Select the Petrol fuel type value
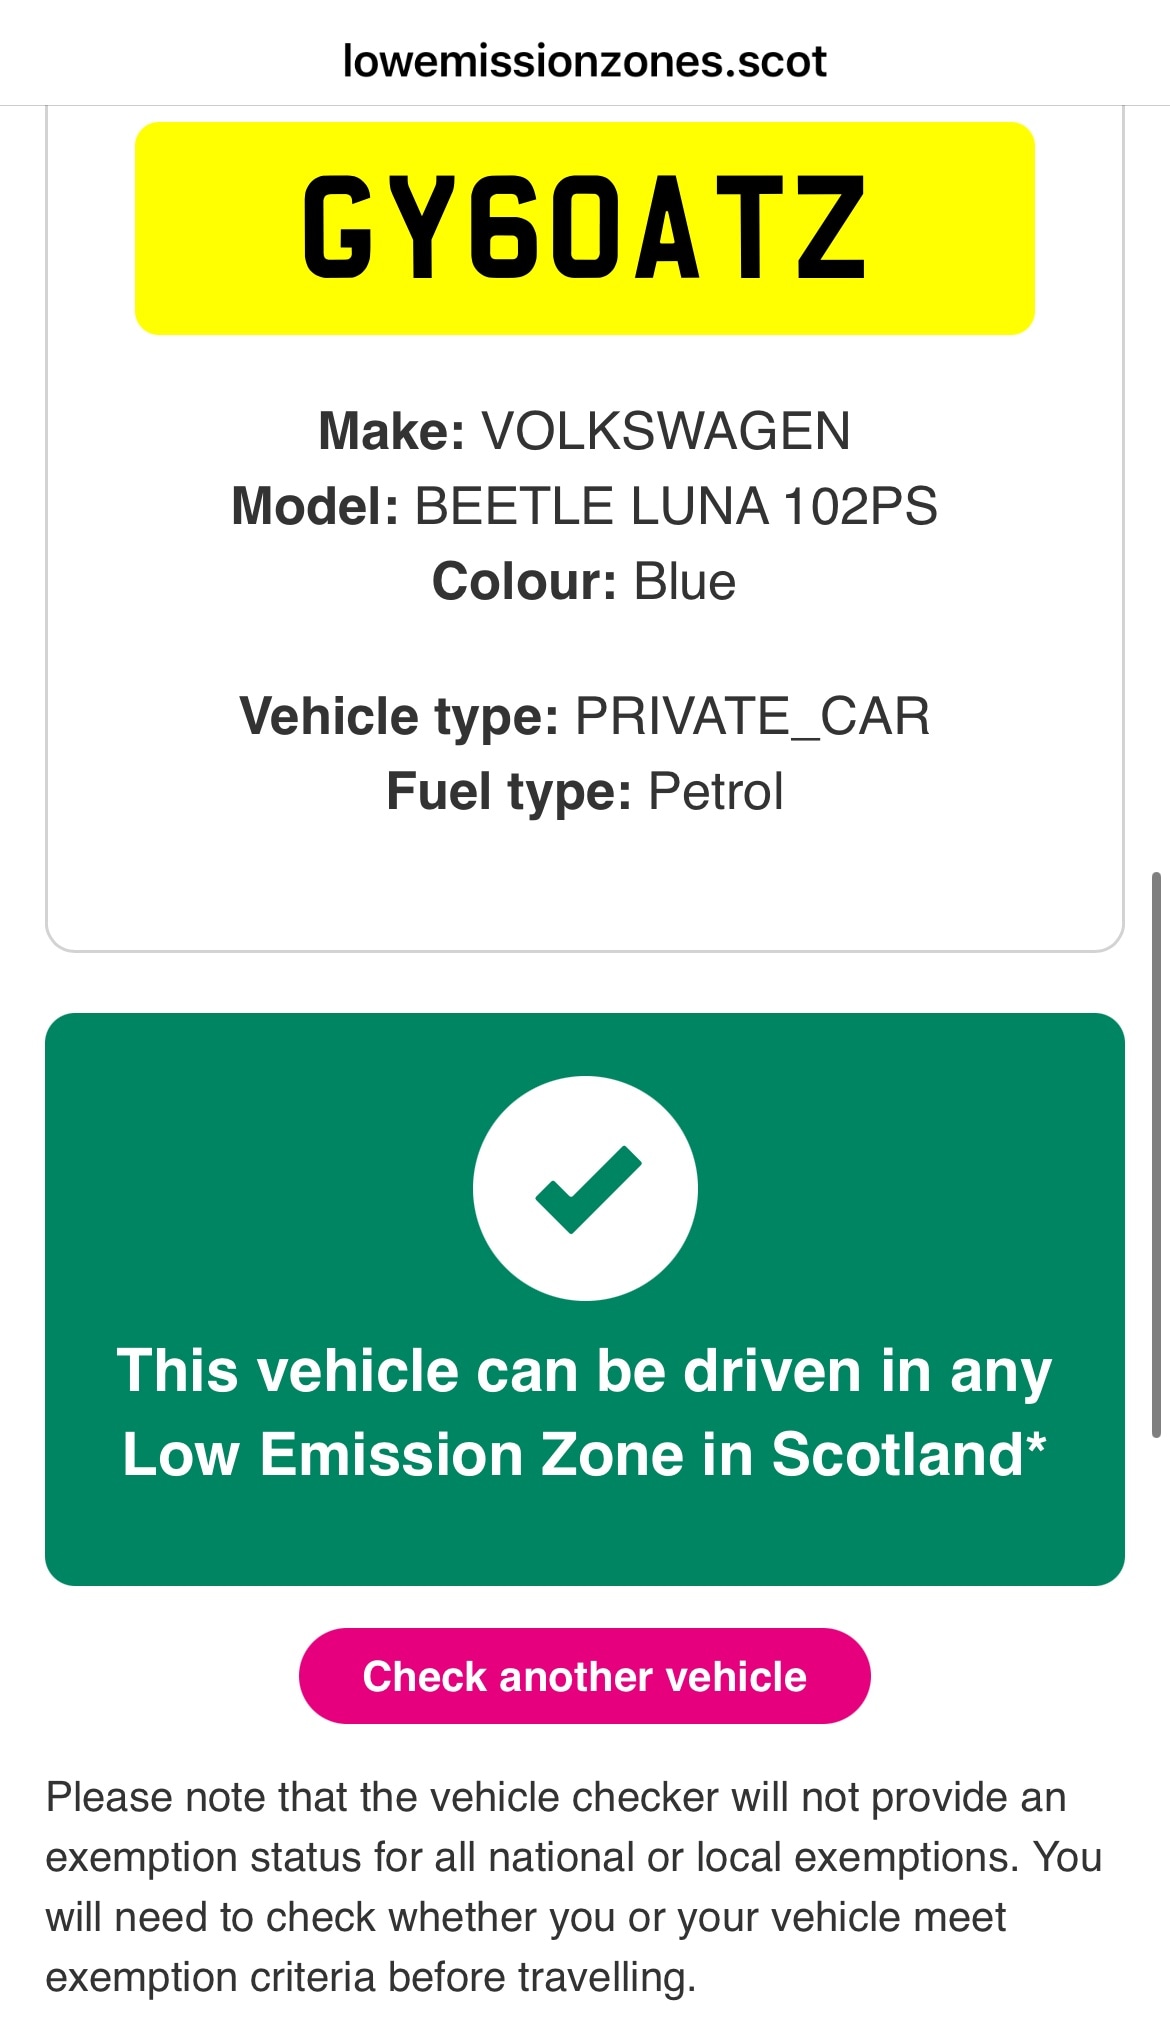 click(716, 791)
